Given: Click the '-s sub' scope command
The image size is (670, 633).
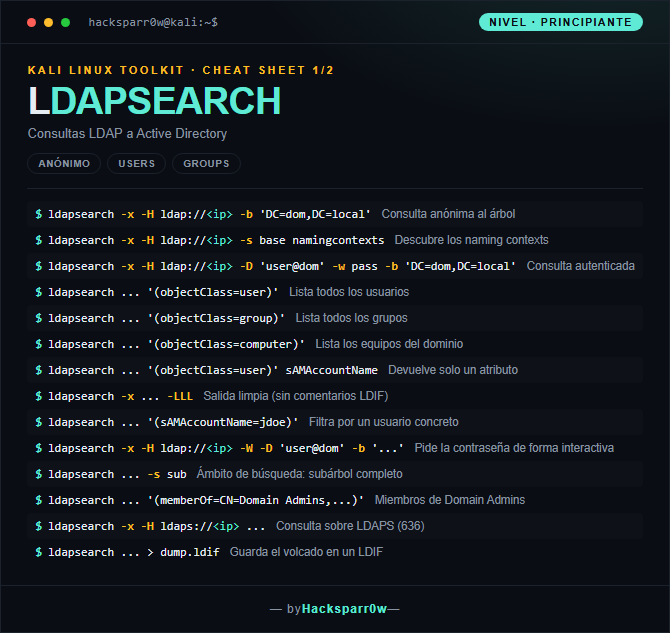Looking at the screenshot, I should click(x=111, y=474).
